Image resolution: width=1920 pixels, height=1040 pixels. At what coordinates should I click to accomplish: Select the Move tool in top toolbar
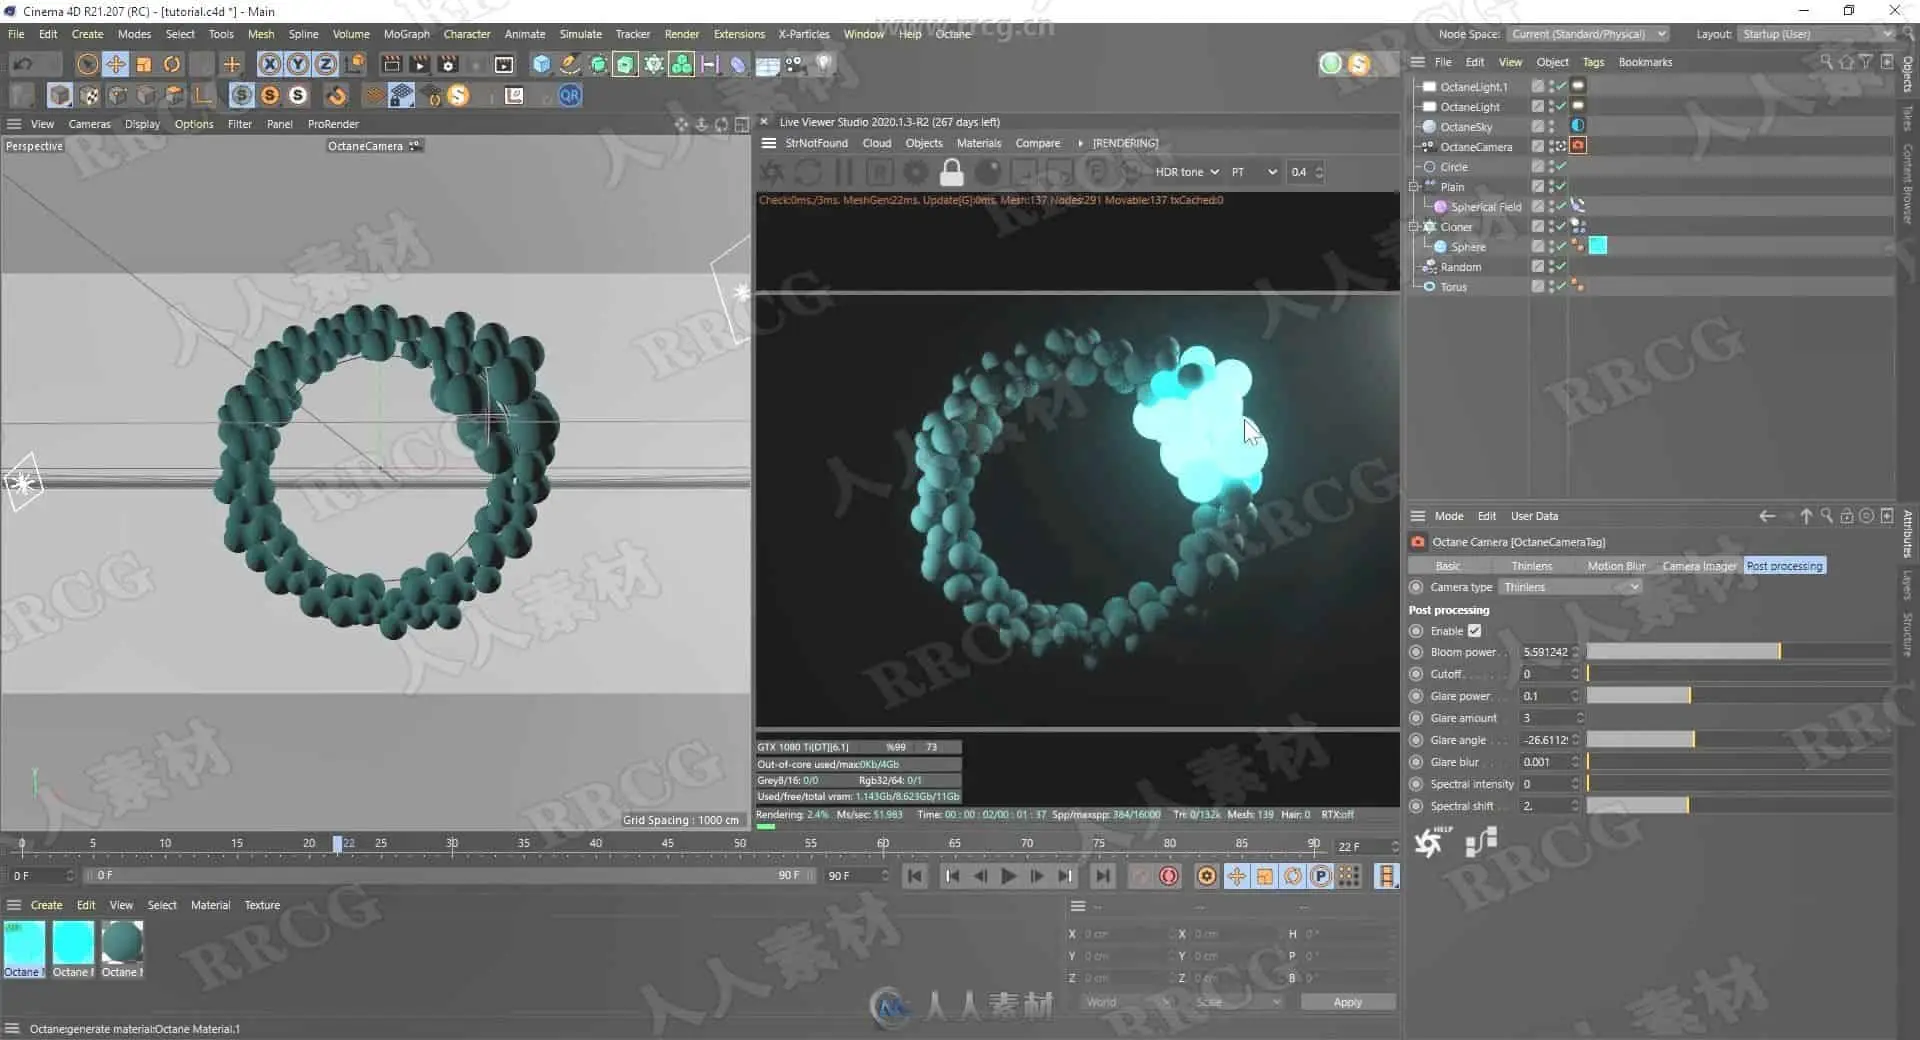[116, 65]
